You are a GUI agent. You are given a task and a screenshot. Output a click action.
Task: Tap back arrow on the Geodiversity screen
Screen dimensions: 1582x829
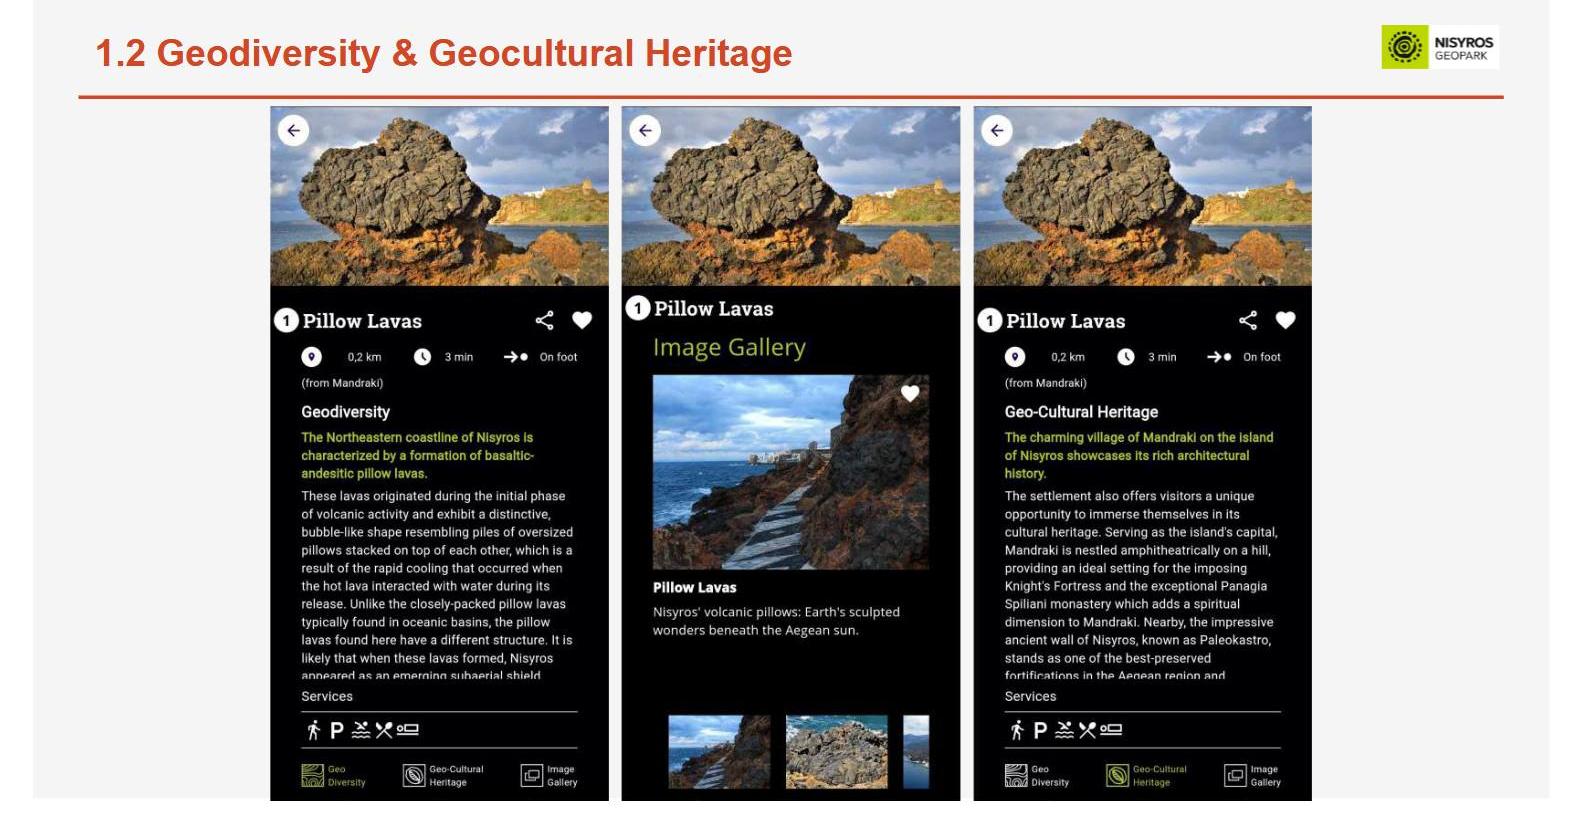(x=293, y=131)
